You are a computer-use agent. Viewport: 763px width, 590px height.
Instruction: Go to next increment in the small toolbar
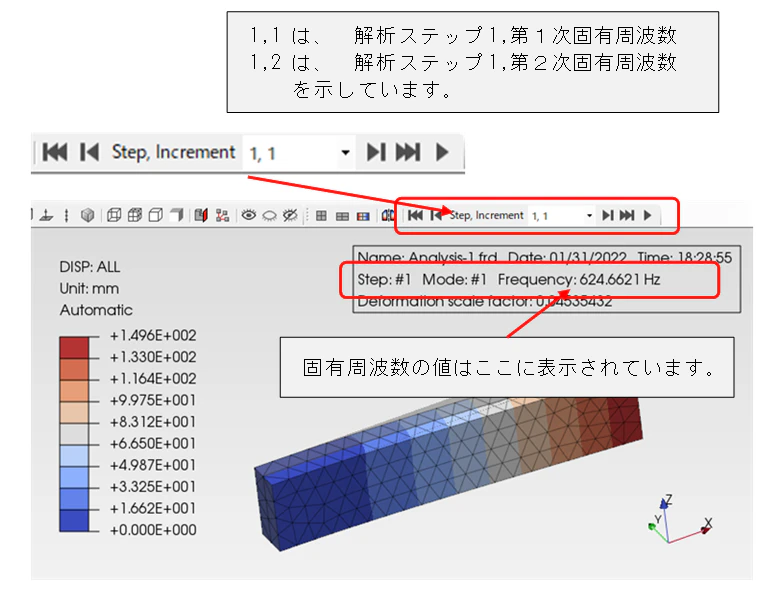click(607, 215)
